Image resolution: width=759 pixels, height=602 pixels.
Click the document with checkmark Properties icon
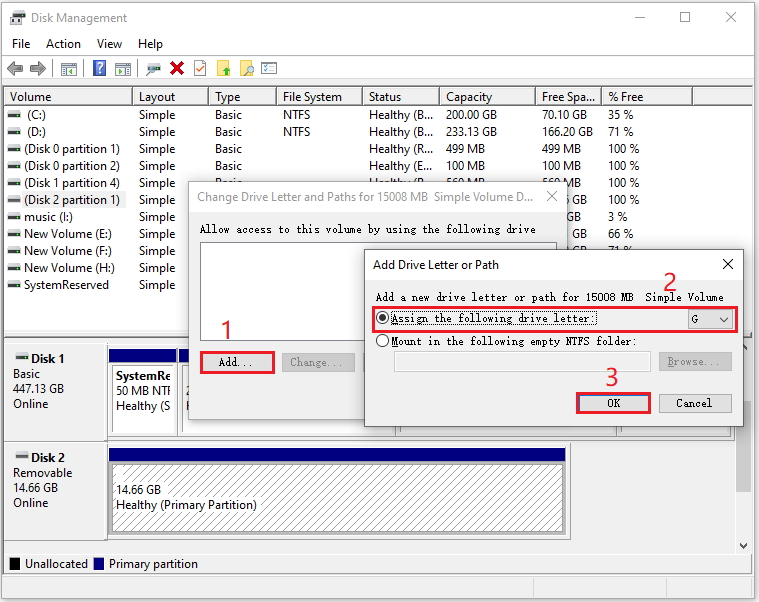coord(200,68)
